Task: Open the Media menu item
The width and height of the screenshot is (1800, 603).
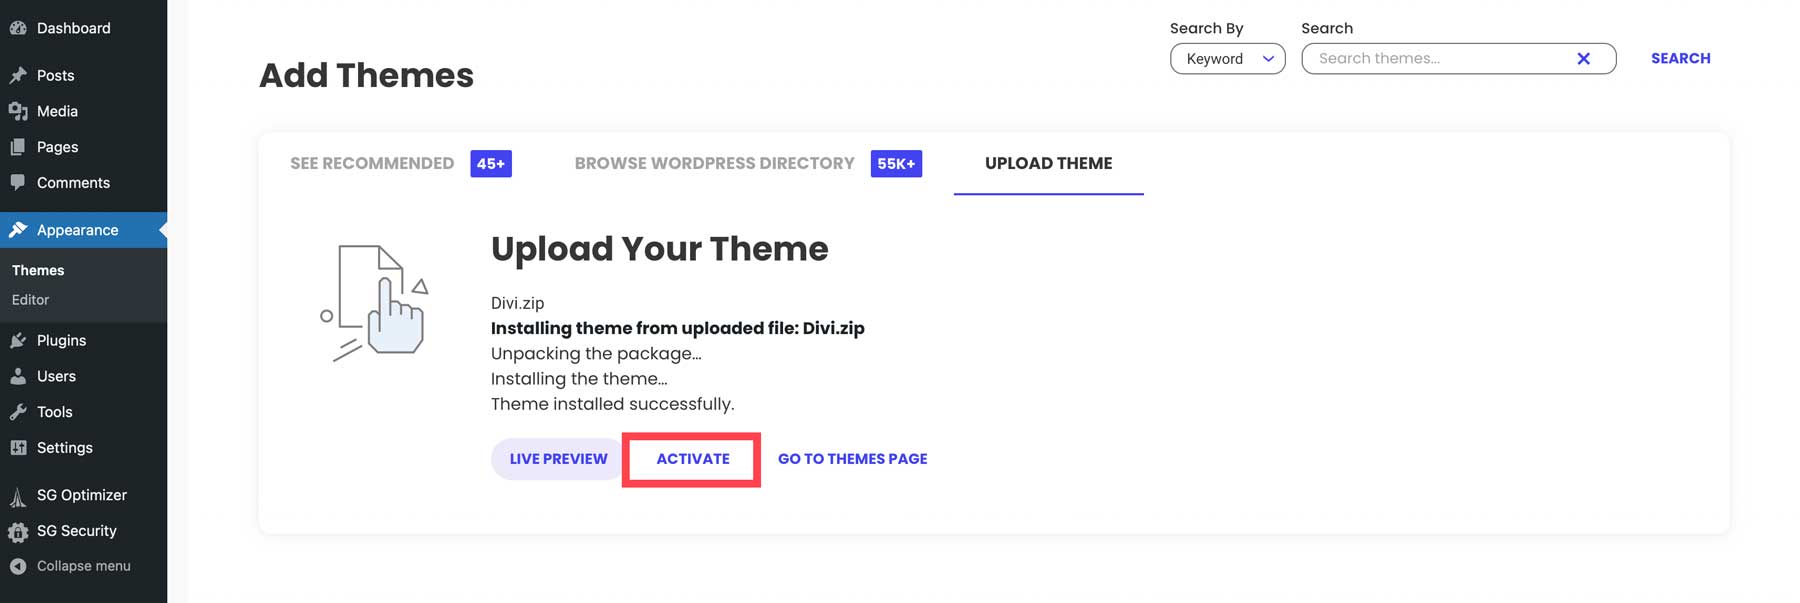Action: [83, 111]
